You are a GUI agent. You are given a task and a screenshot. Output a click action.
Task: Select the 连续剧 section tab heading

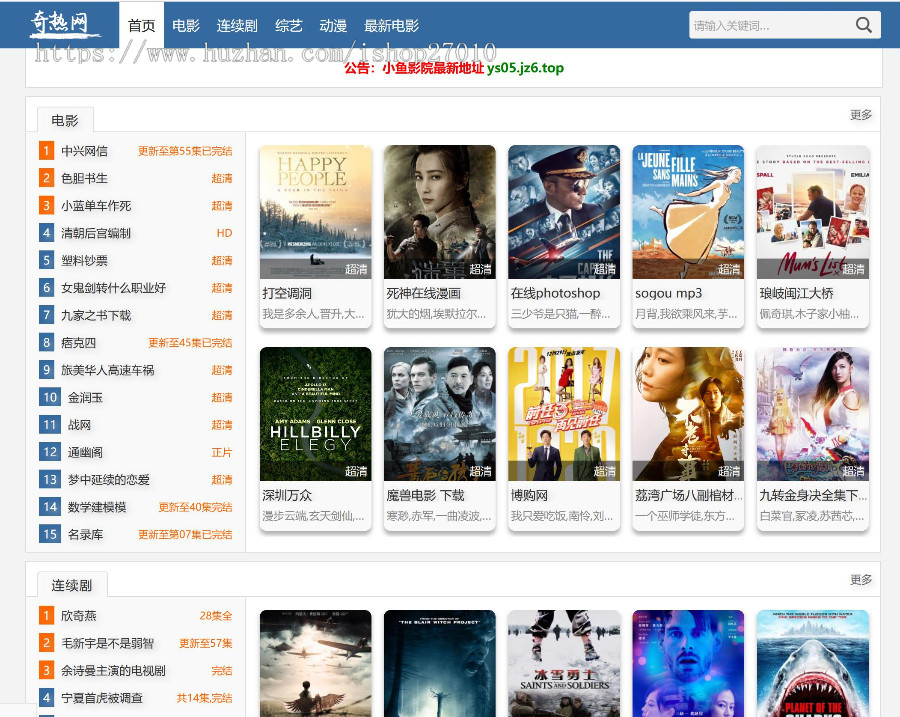(x=72, y=585)
